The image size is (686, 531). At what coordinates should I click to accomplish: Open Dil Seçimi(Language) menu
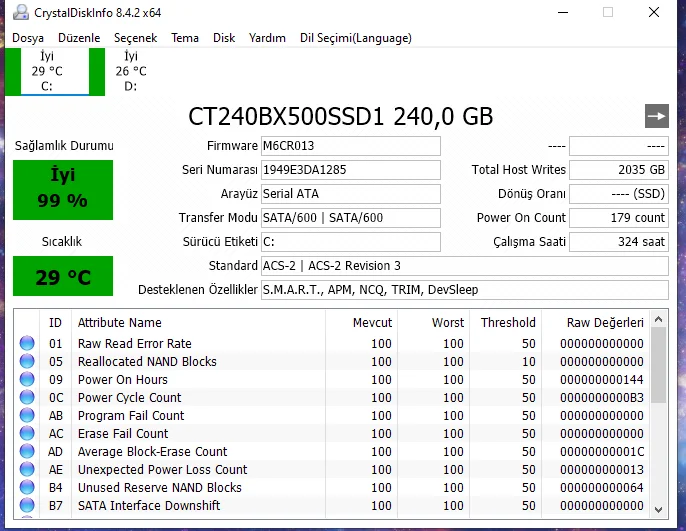356,38
